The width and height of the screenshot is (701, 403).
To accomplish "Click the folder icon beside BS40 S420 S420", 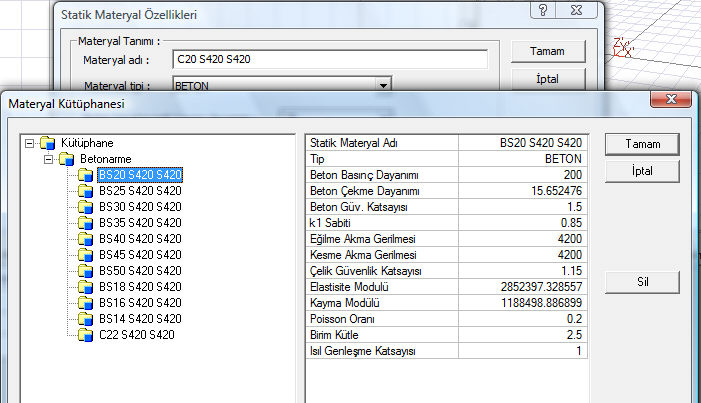I will tap(85, 239).
